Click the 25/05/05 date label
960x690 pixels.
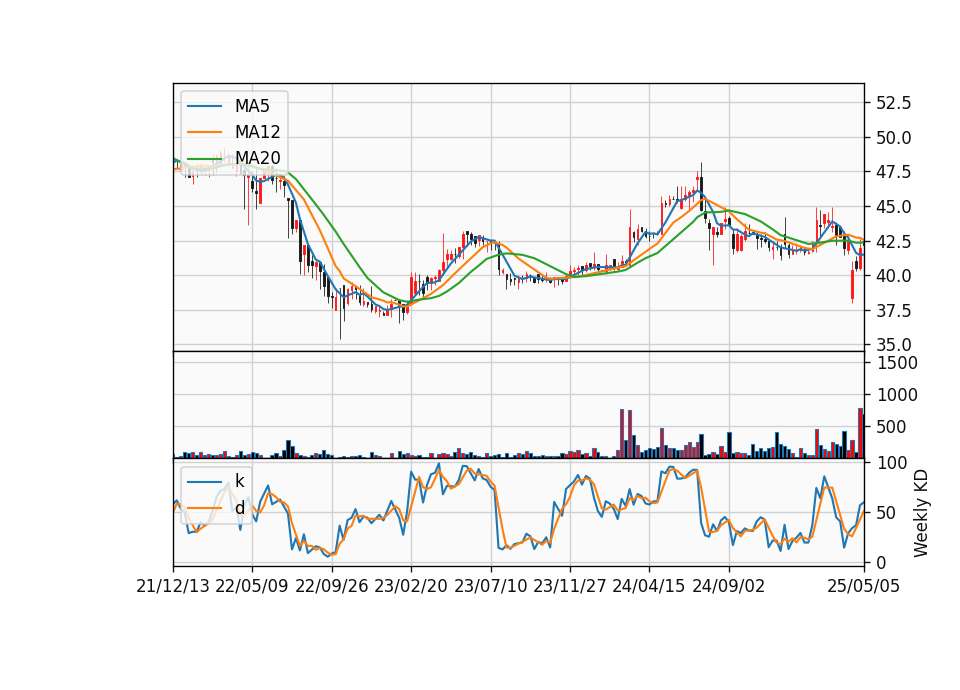tap(864, 586)
